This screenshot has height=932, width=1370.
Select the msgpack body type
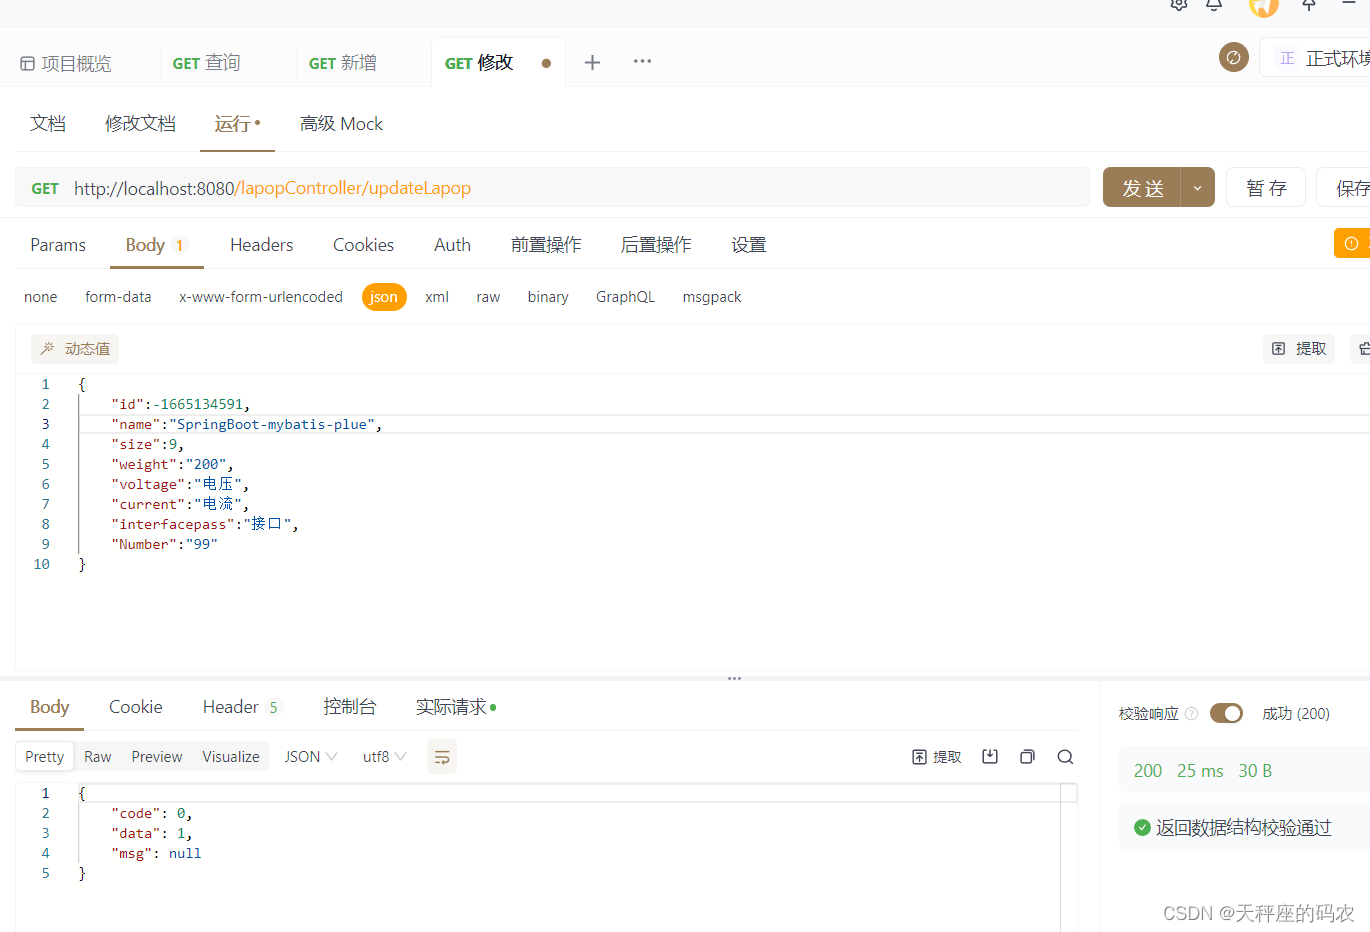pos(712,297)
